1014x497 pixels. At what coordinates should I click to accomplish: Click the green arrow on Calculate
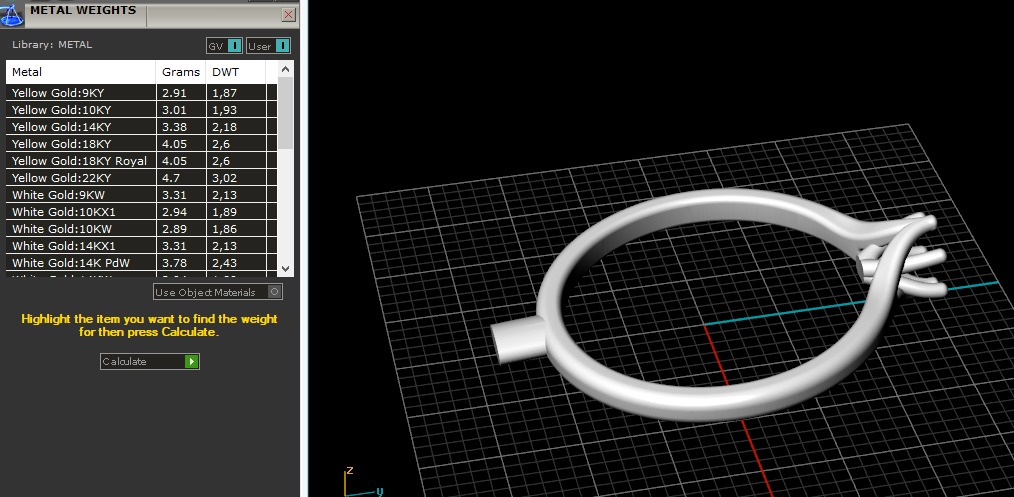point(191,361)
